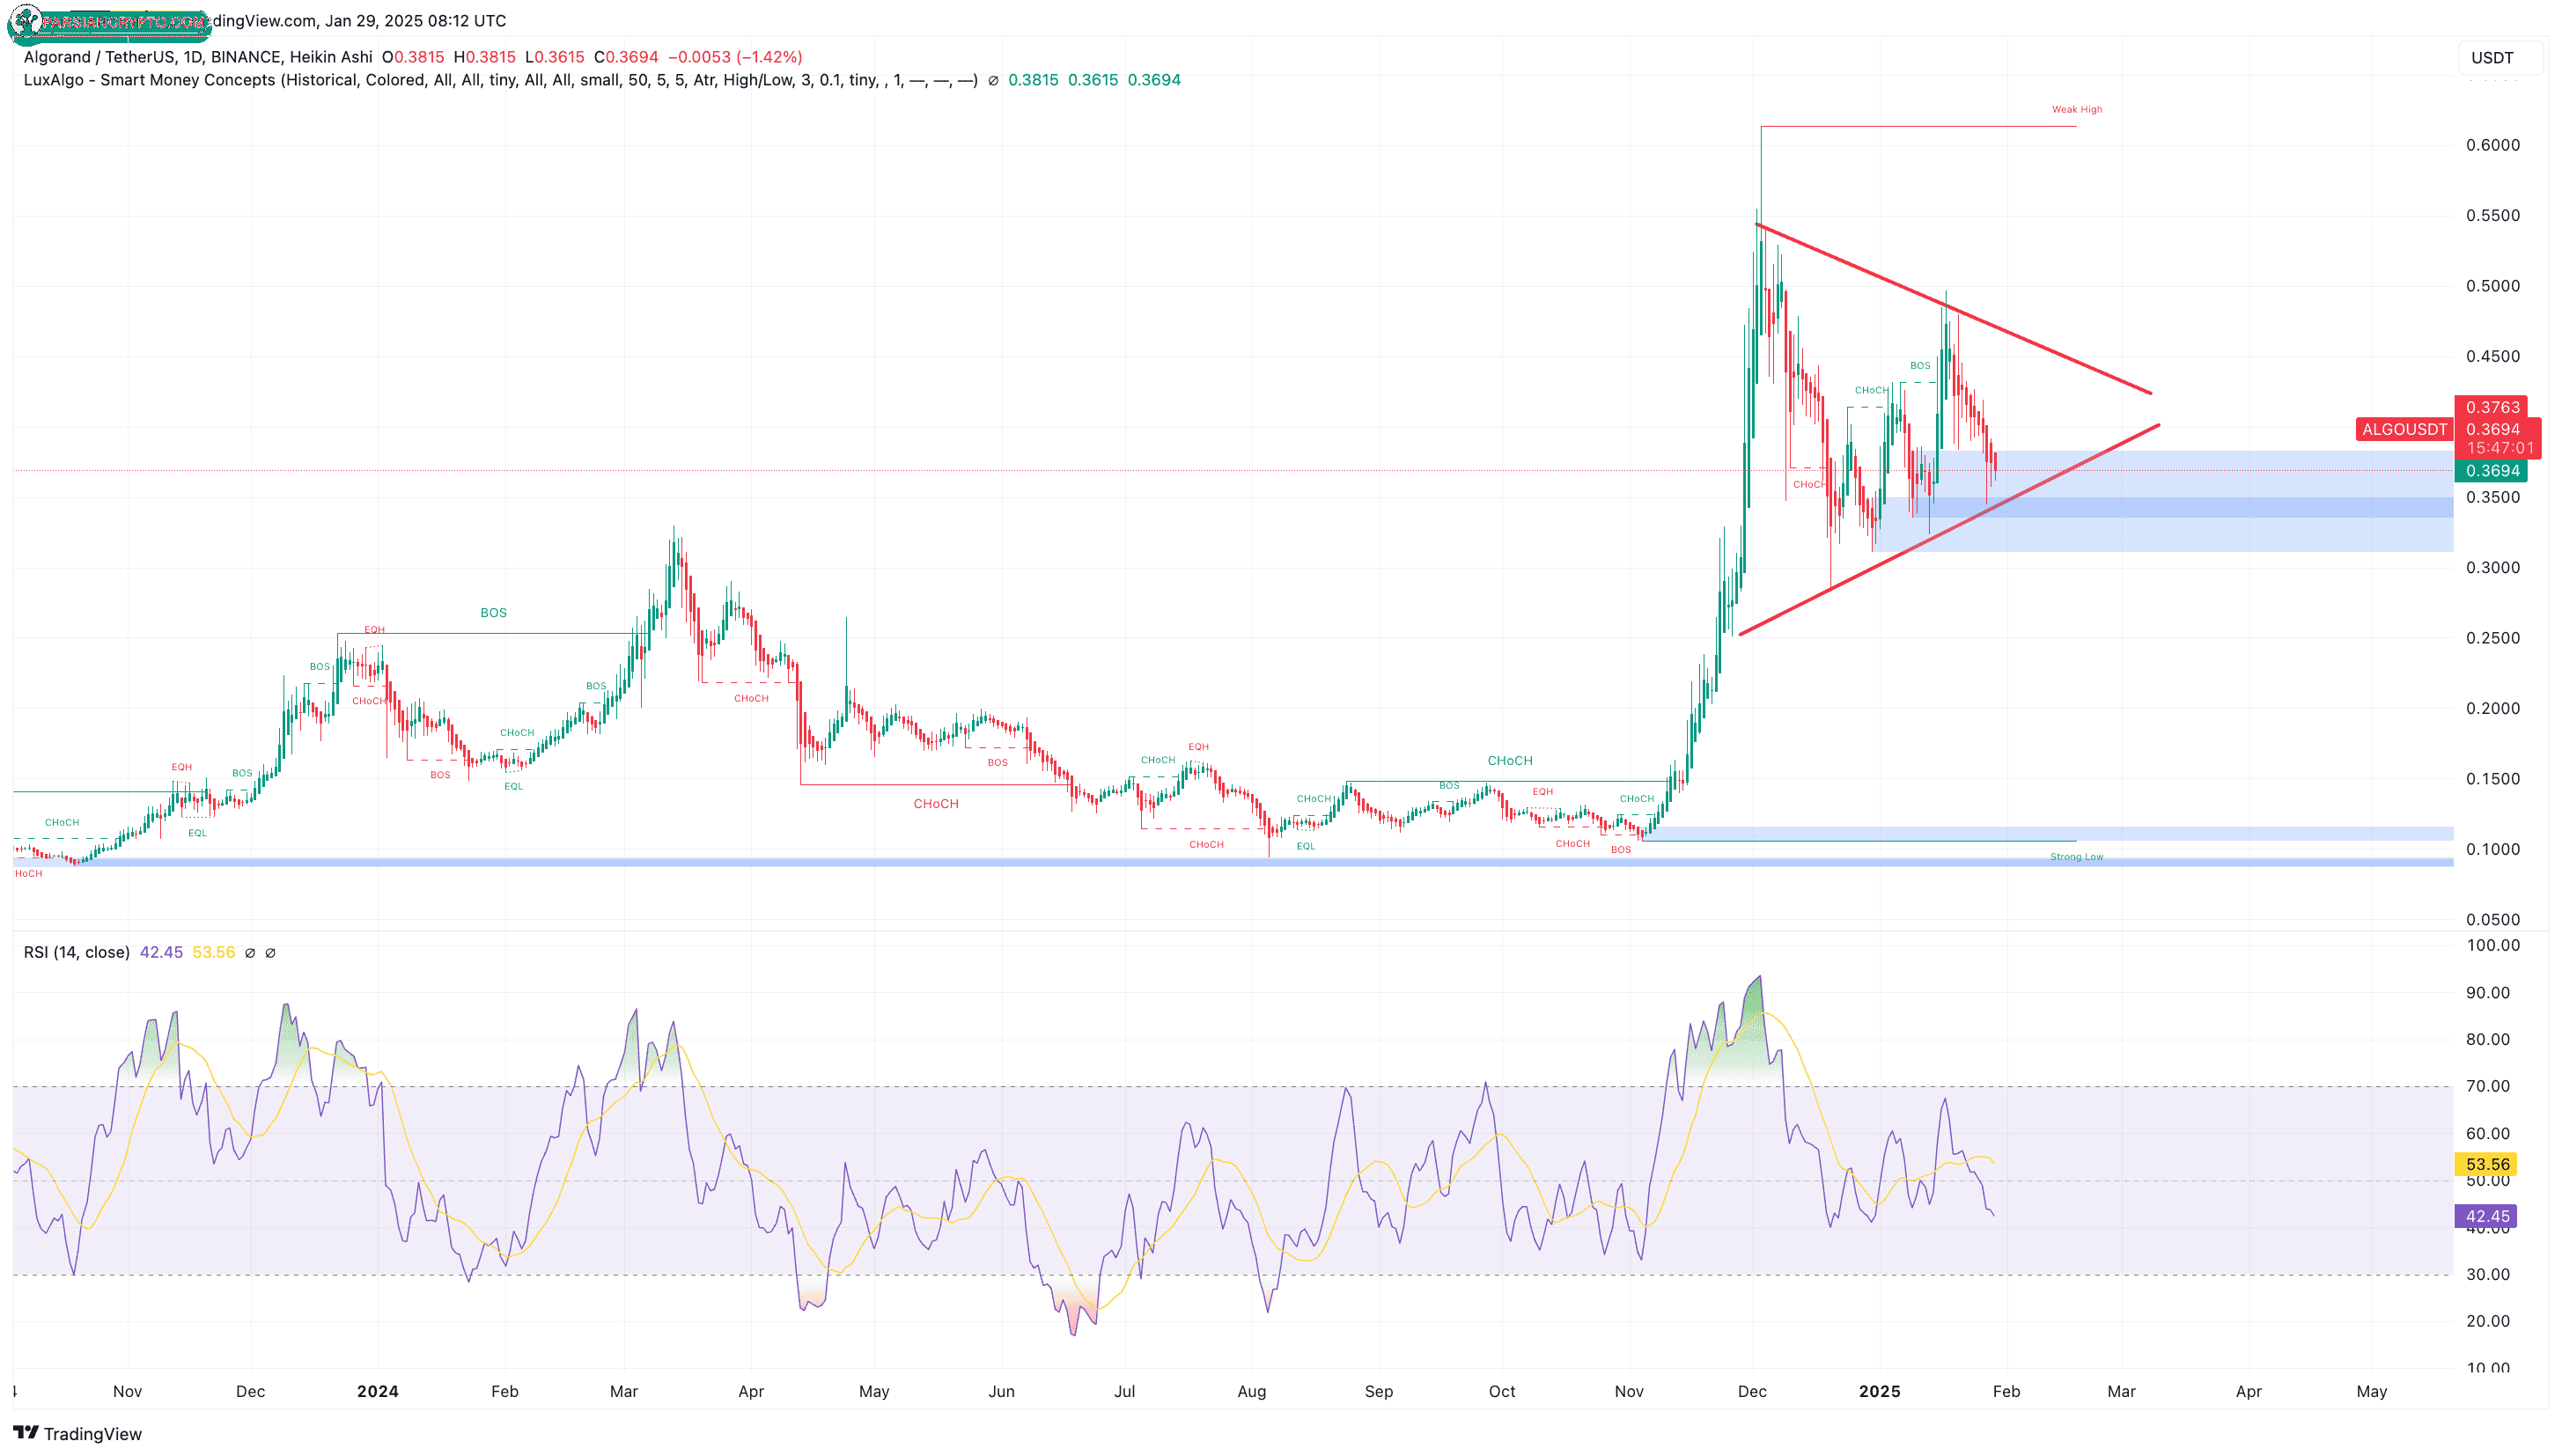Click the 0.1000 price axis label
This screenshot has width=2562, height=1456.
tap(2492, 849)
